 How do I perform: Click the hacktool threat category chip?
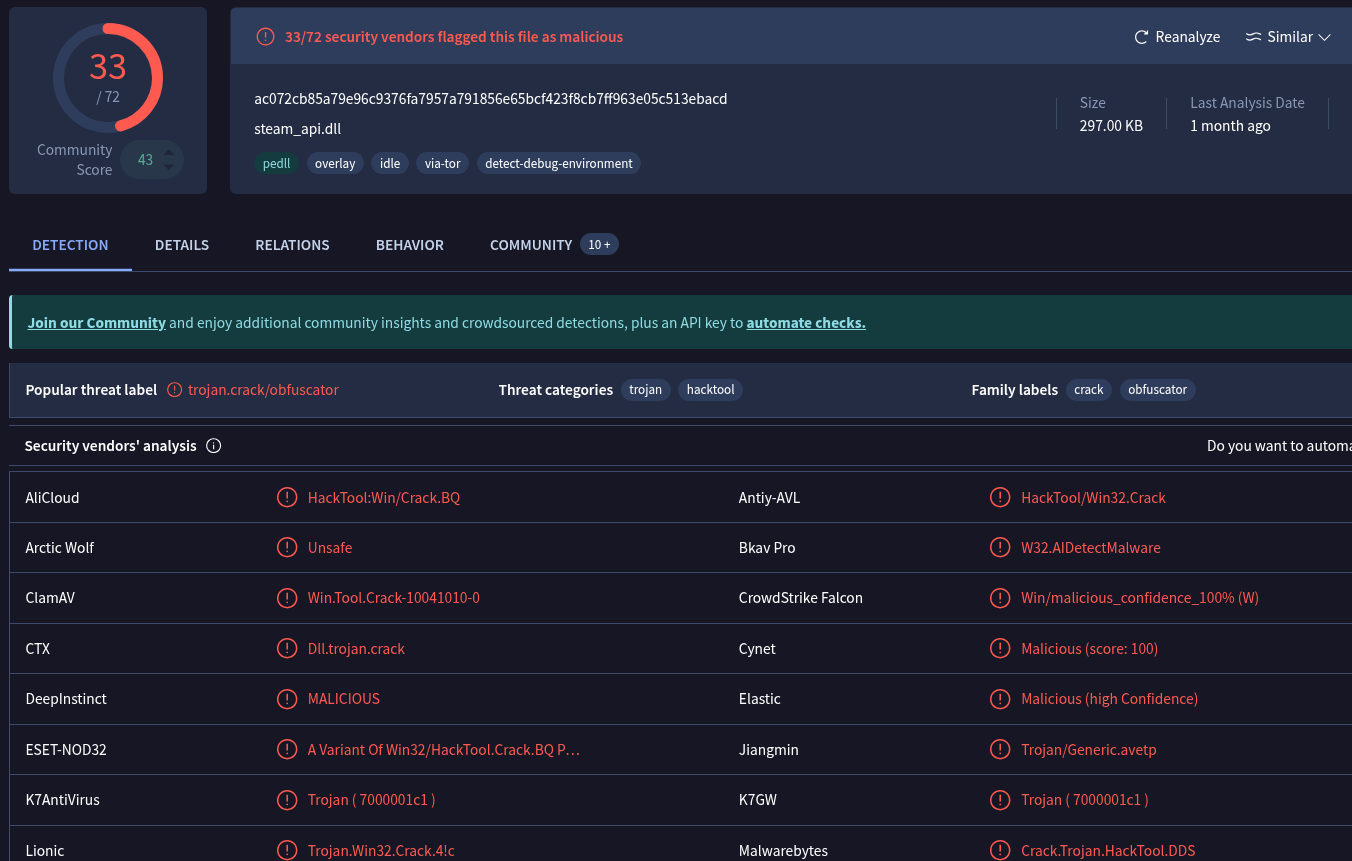click(711, 390)
